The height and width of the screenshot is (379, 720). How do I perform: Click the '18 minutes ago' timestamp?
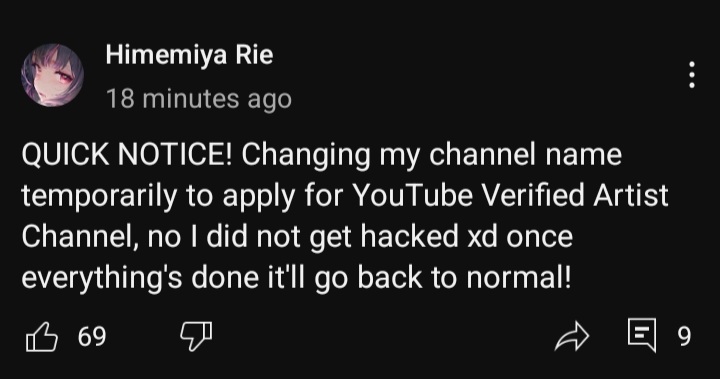199,99
